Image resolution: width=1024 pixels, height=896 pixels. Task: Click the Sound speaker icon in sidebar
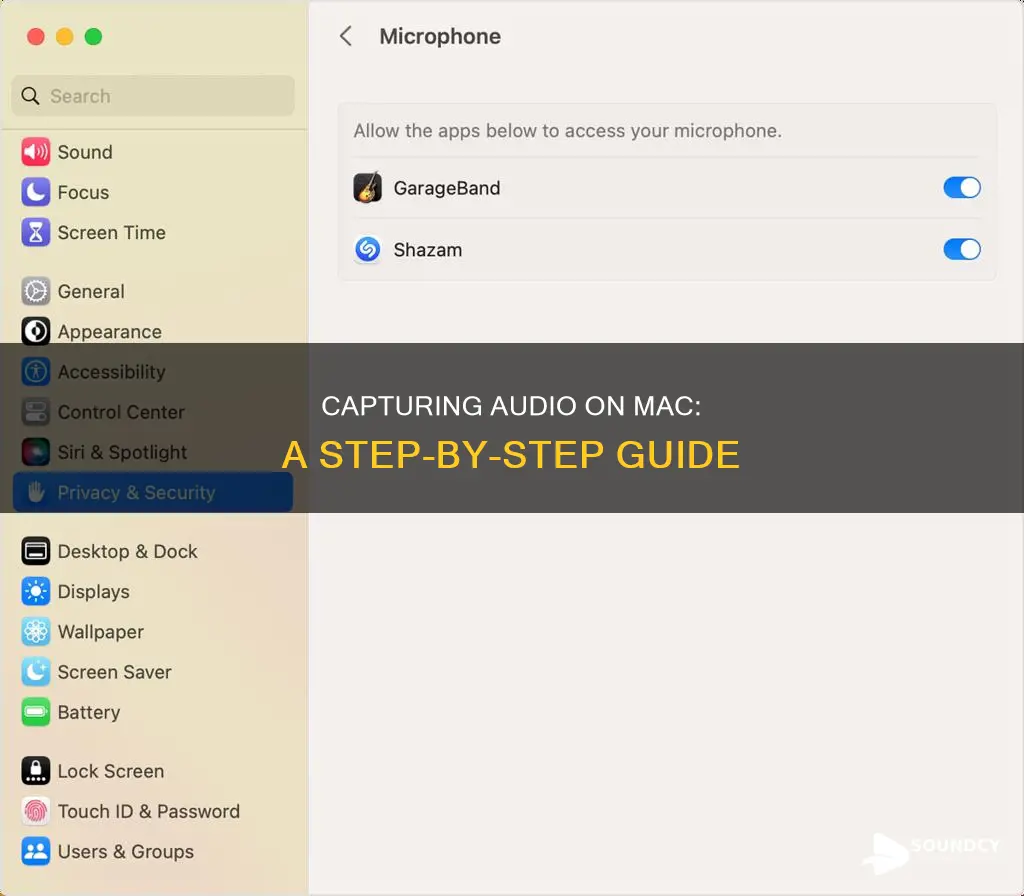(x=35, y=152)
